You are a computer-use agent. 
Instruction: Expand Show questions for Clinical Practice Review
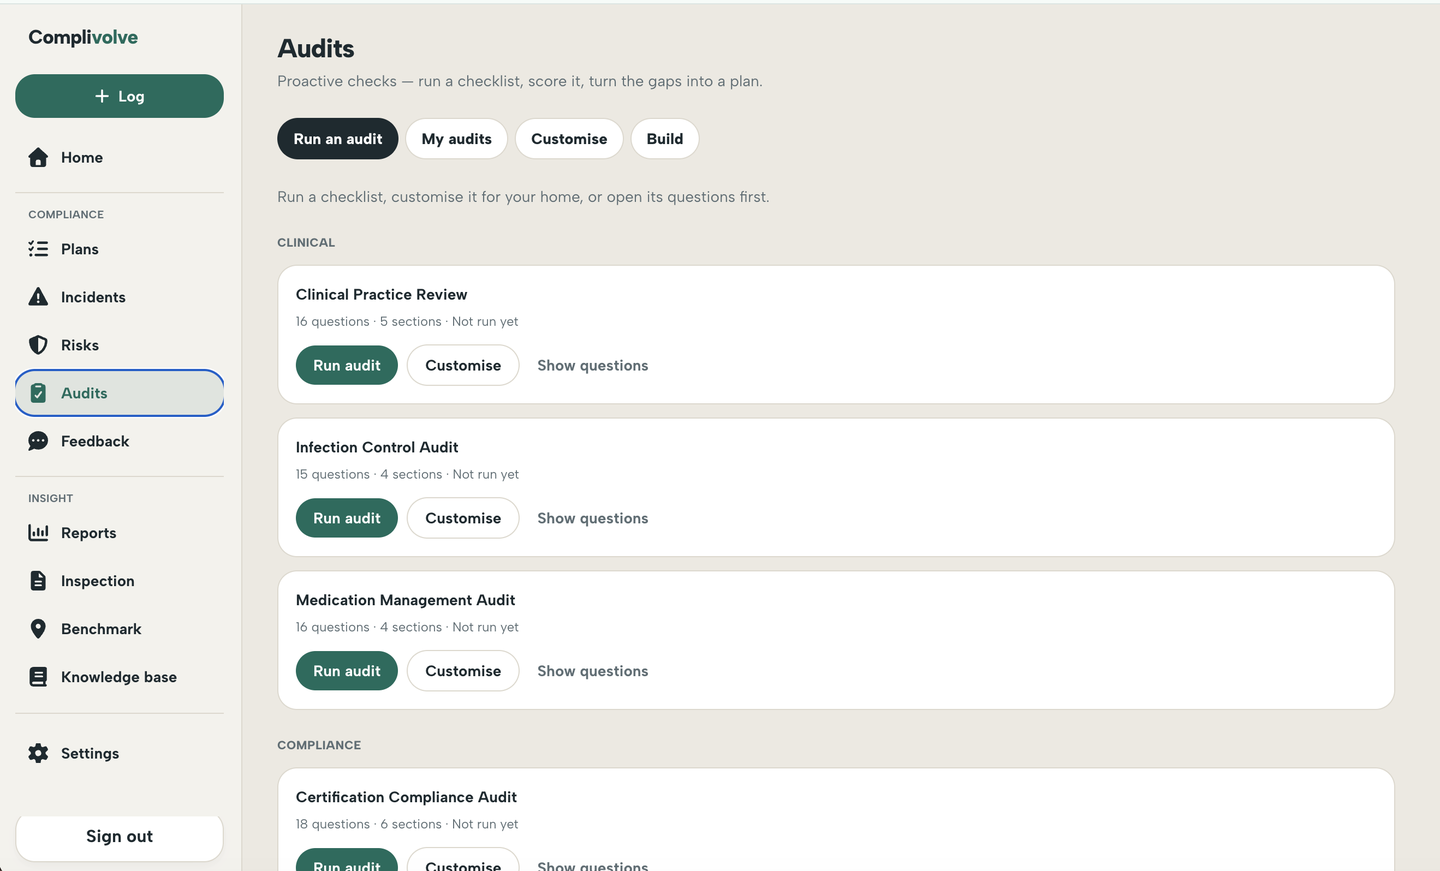593,366
